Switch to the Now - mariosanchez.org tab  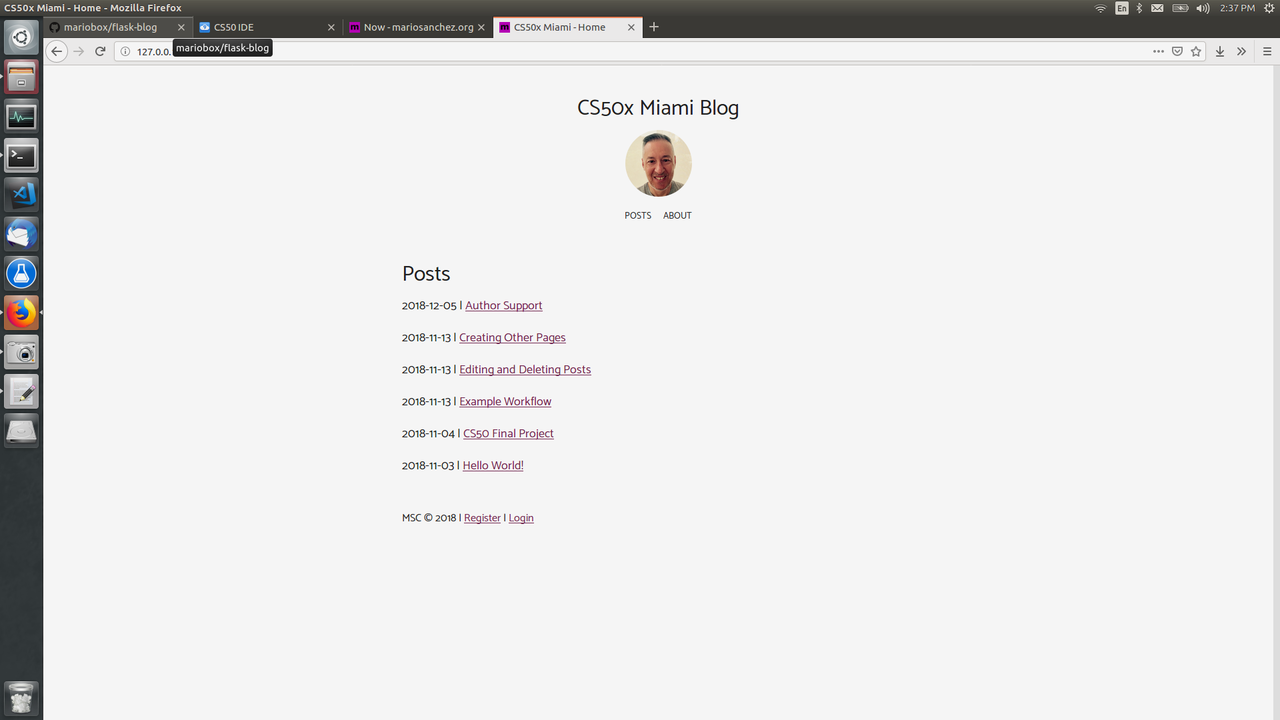[x=418, y=27]
